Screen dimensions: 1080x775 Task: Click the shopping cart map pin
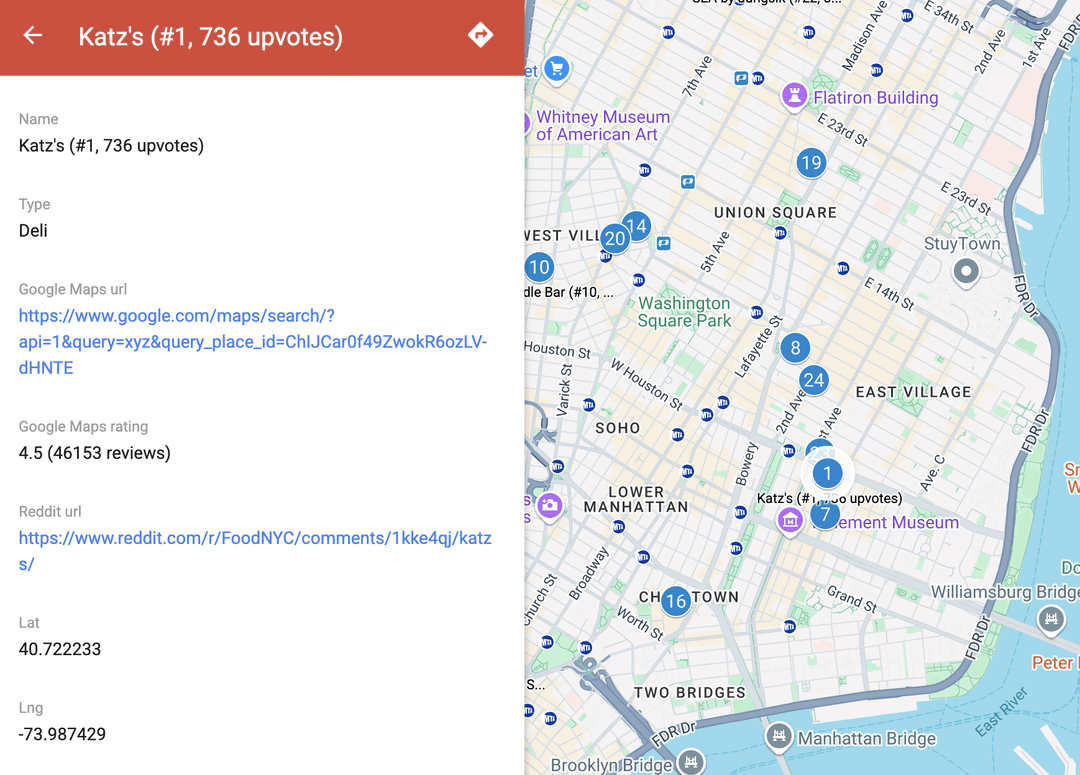(557, 69)
